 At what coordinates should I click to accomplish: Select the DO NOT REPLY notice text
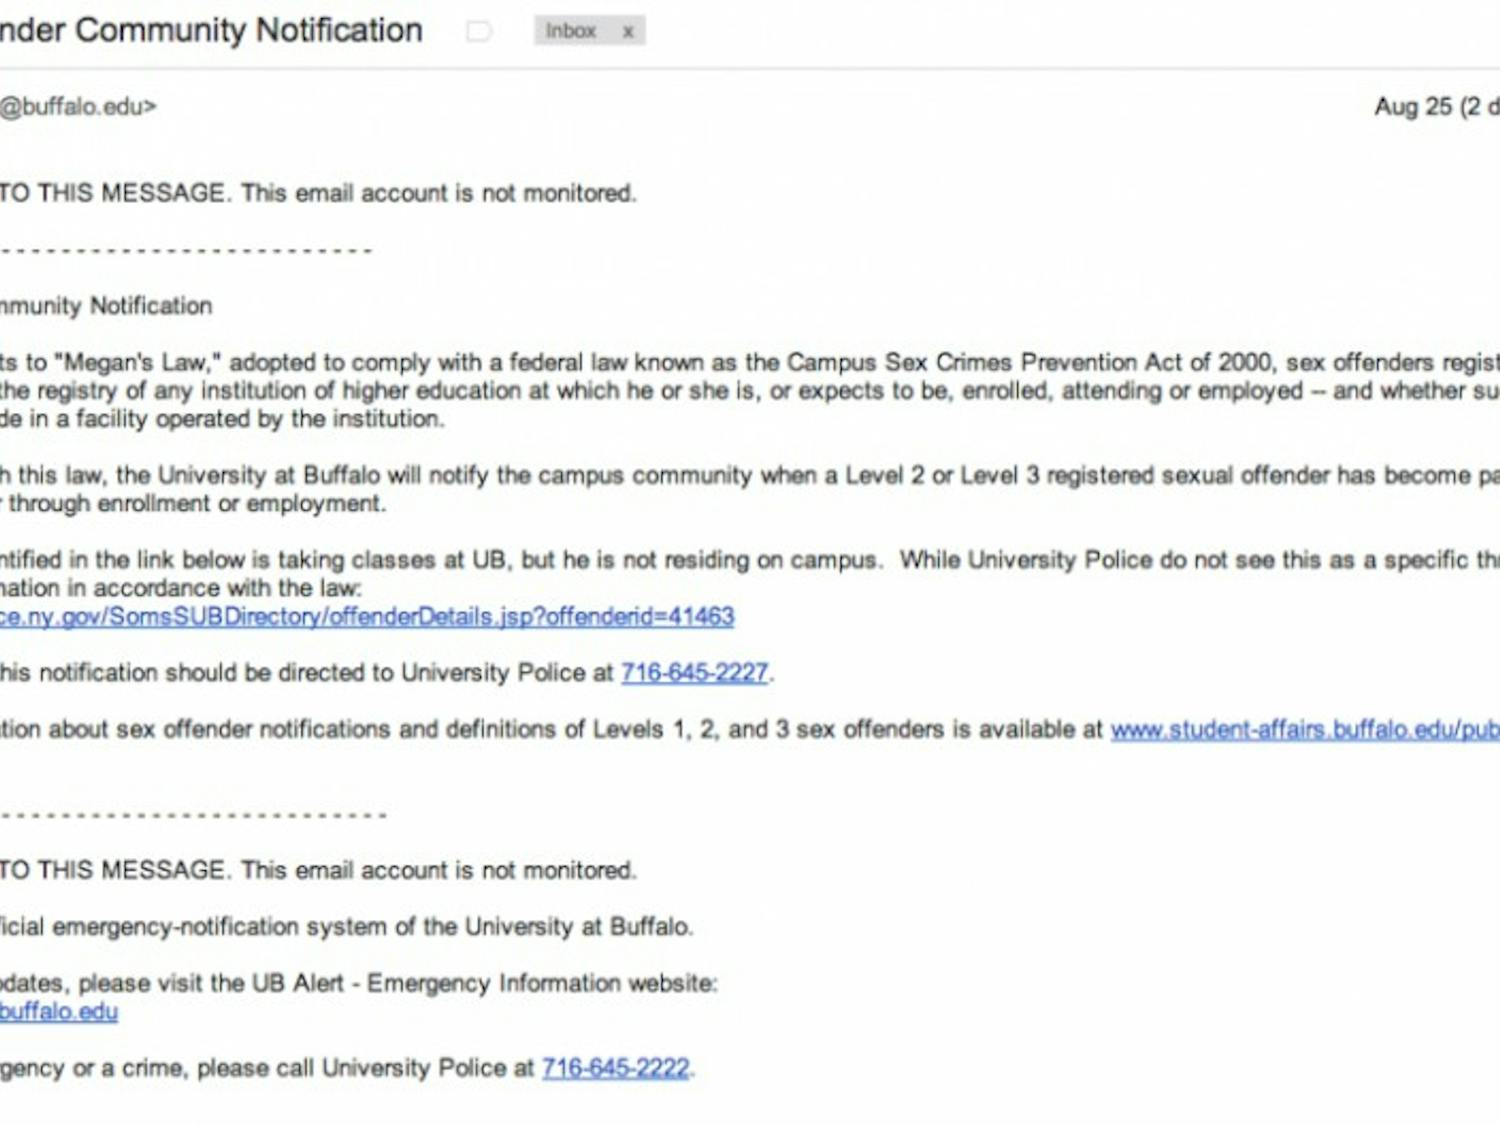(x=320, y=192)
